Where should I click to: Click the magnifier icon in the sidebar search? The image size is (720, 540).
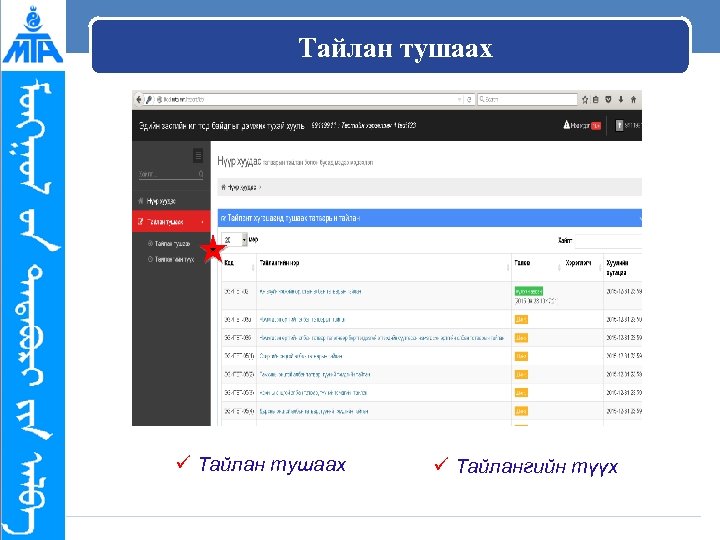click(201, 174)
